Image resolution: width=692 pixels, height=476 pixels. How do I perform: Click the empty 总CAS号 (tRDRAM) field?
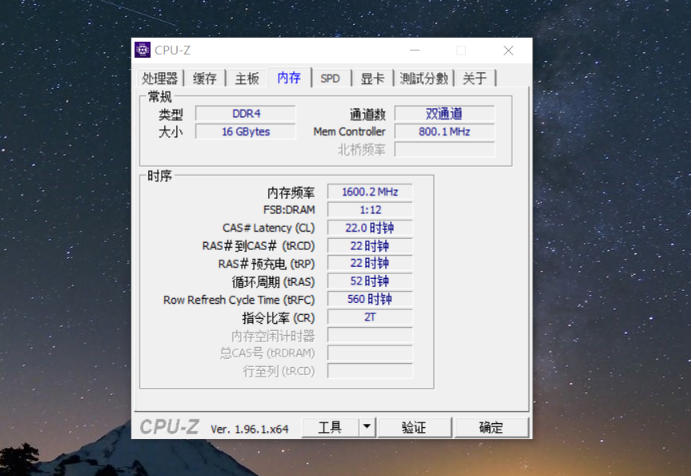coord(370,353)
